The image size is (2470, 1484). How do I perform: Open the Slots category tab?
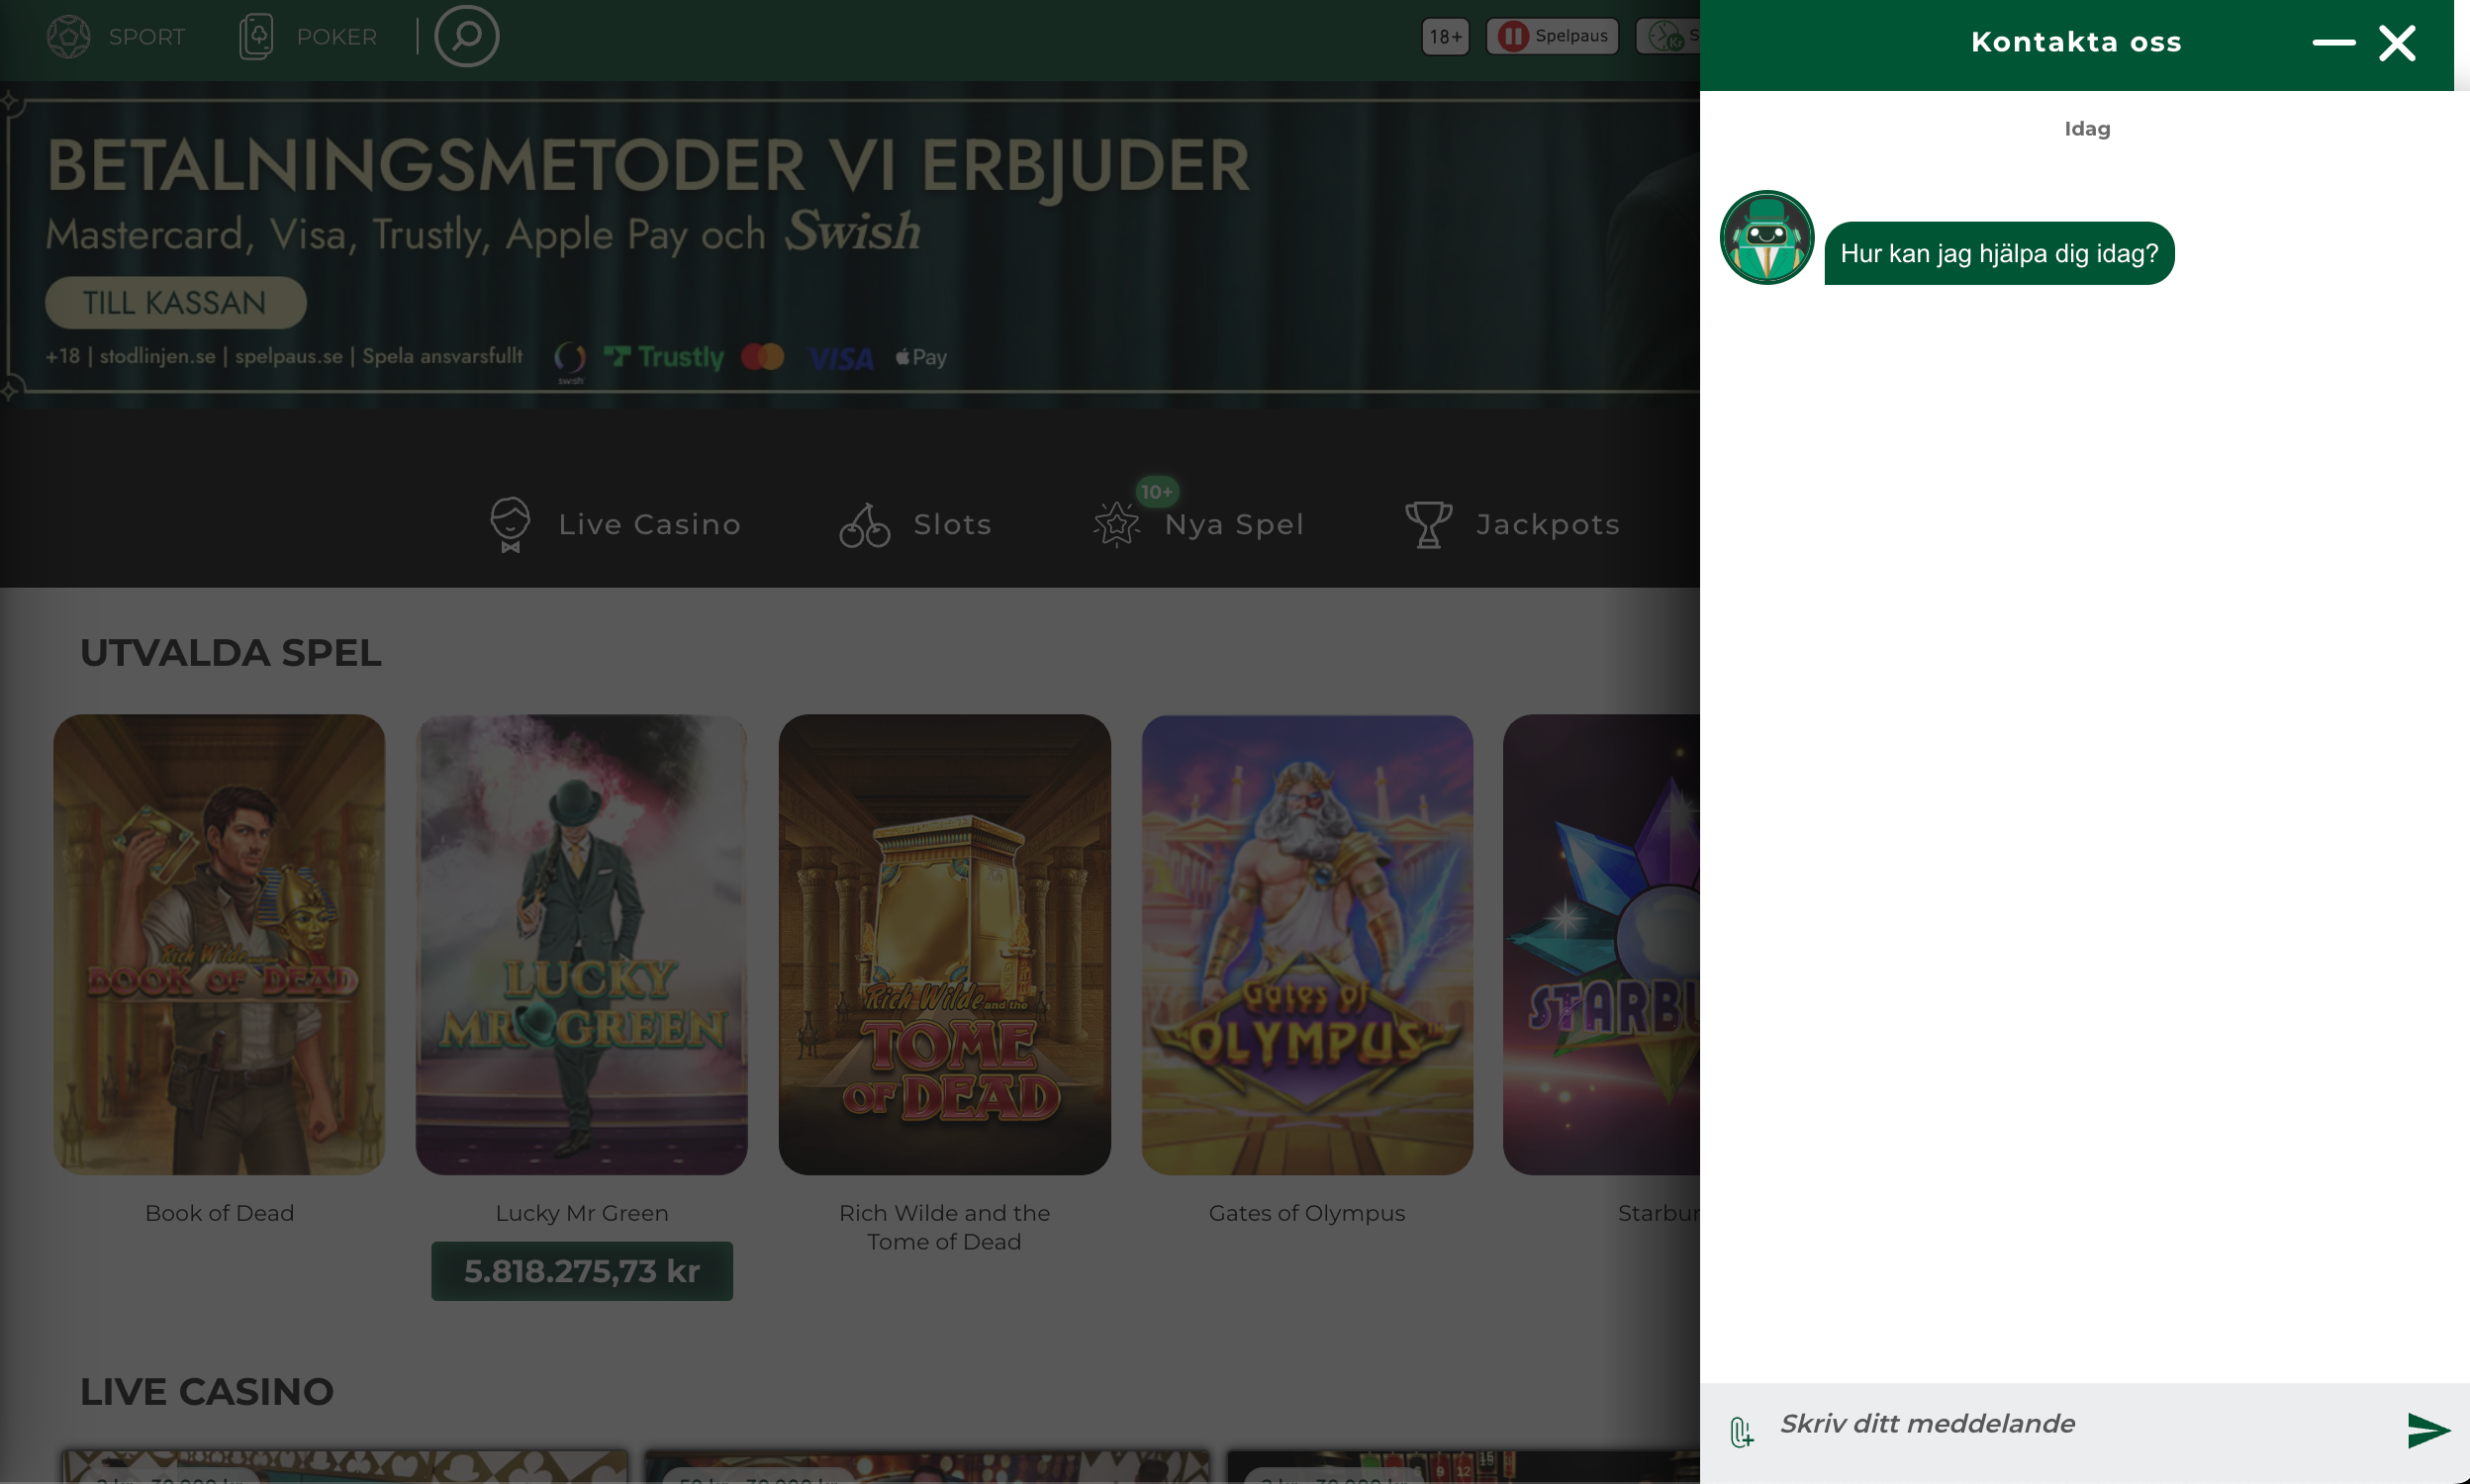click(x=915, y=524)
